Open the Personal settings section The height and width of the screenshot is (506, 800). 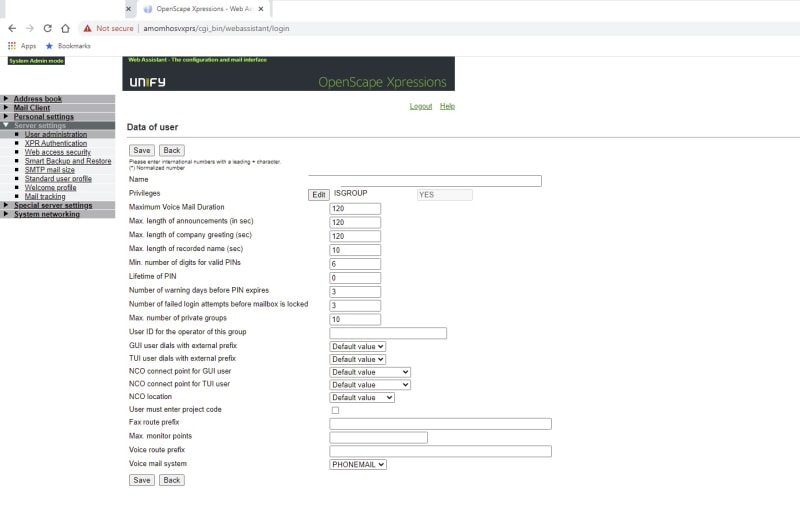43,117
